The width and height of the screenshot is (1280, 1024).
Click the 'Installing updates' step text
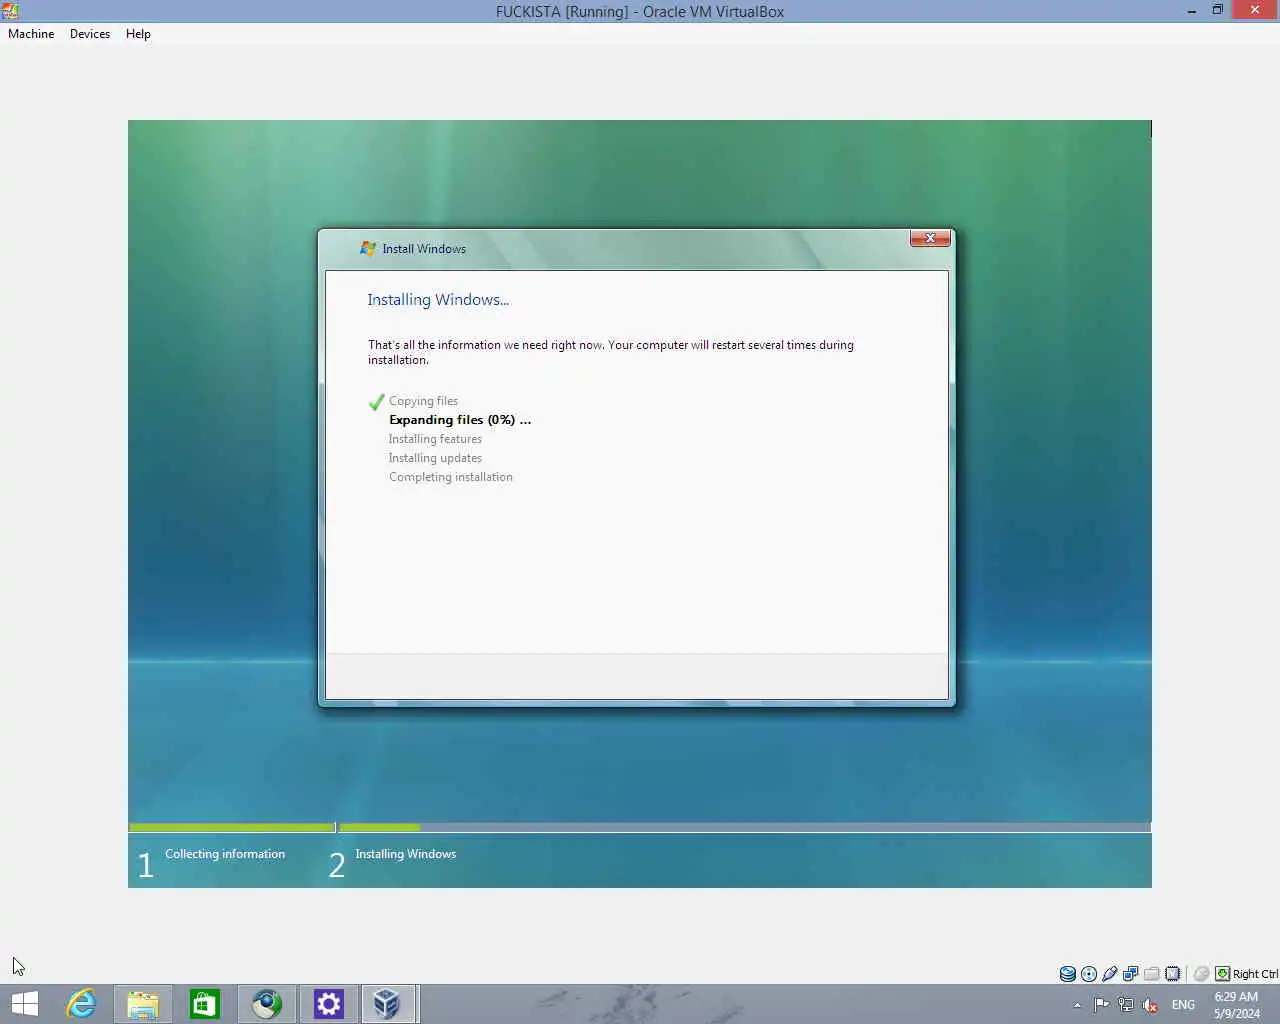pos(435,458)
